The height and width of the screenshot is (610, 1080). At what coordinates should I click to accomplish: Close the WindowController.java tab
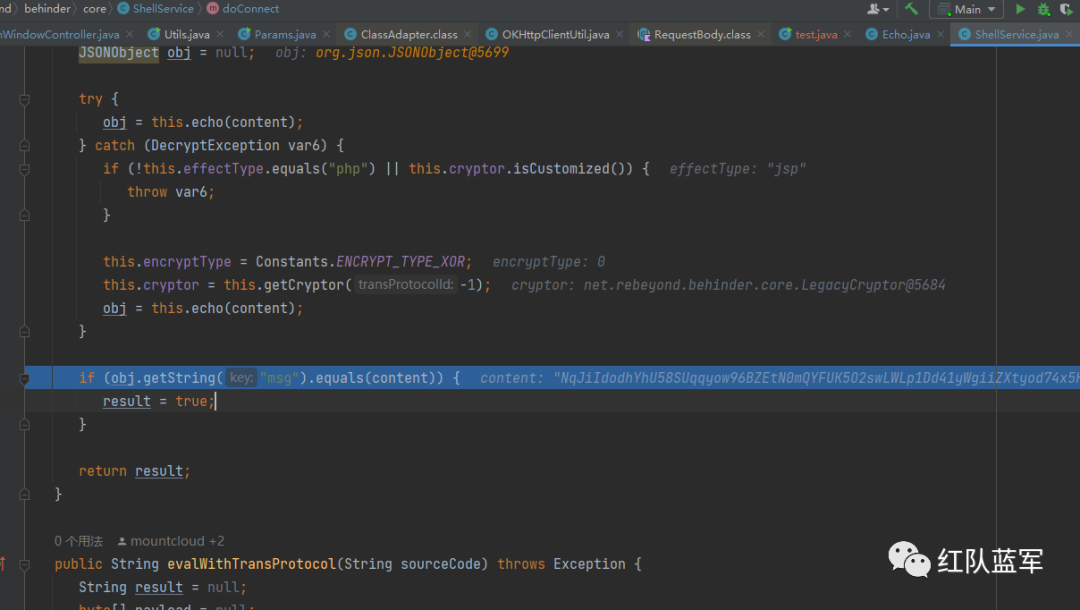point(129,34)
